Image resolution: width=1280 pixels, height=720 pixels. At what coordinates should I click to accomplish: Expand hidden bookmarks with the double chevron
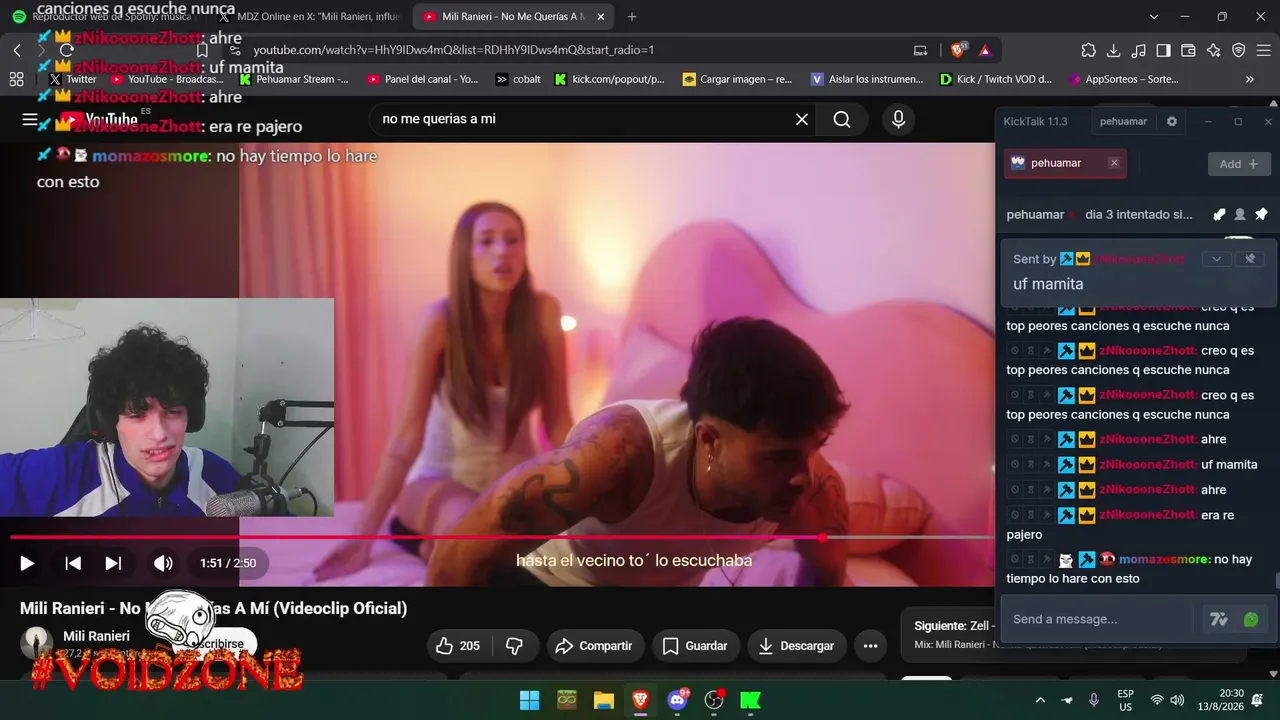tap(1250, 79)
